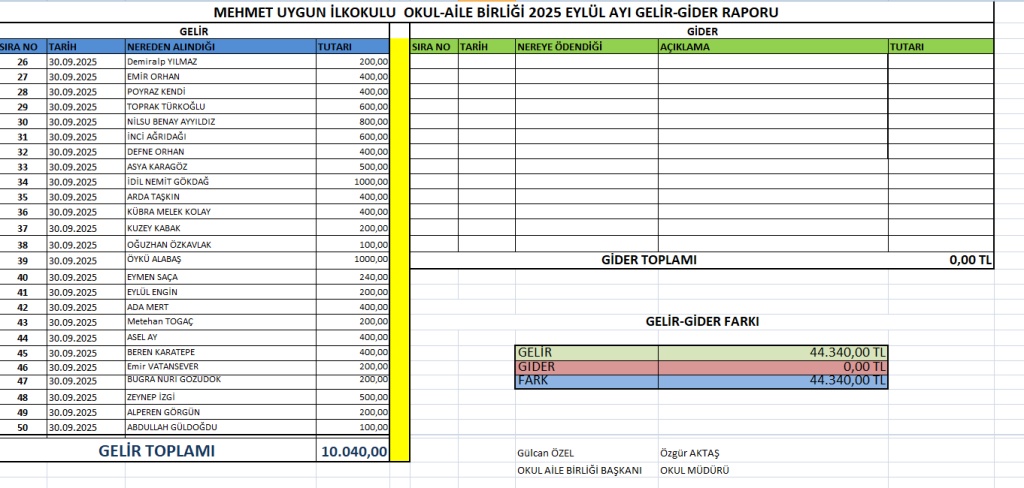This screenshot has width=1024, height=488.
Task: Click the report title cell at the top
Action: (497, 13)
